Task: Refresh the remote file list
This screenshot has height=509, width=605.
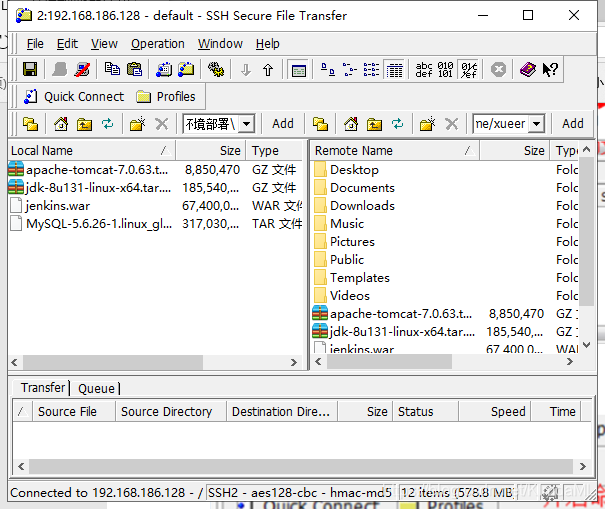Action: 397,124
